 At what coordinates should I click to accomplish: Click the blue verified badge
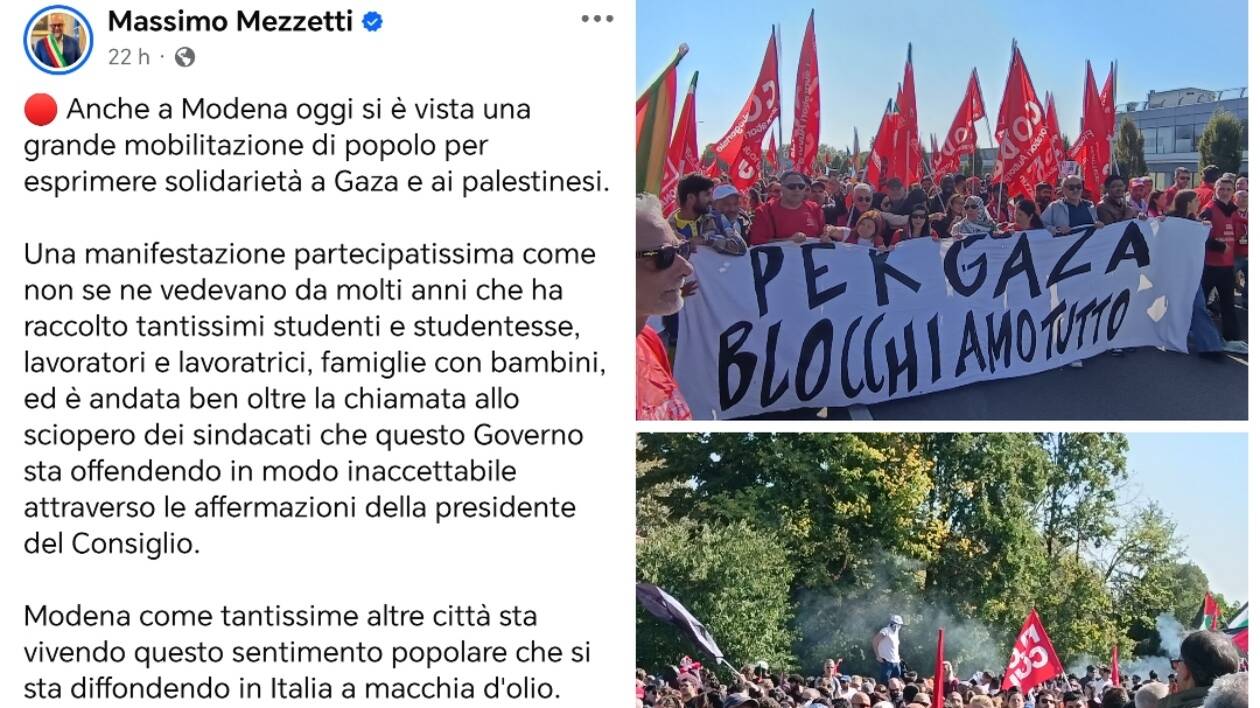click(372, 21)
